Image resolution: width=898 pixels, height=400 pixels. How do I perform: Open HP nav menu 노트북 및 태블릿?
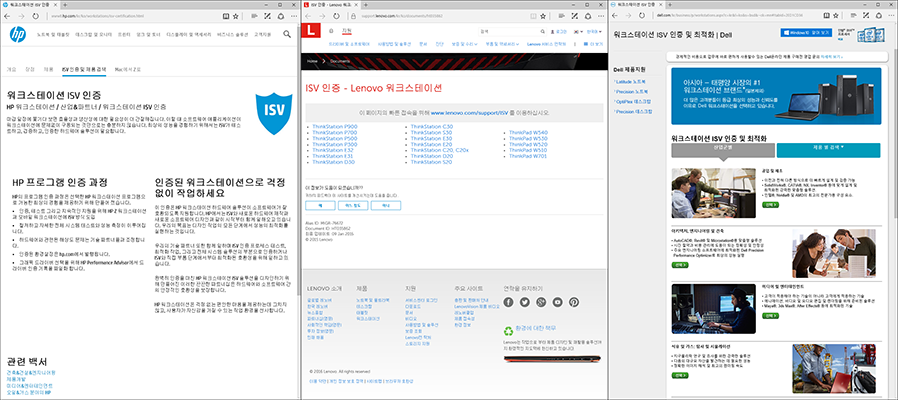pos(53,34)
